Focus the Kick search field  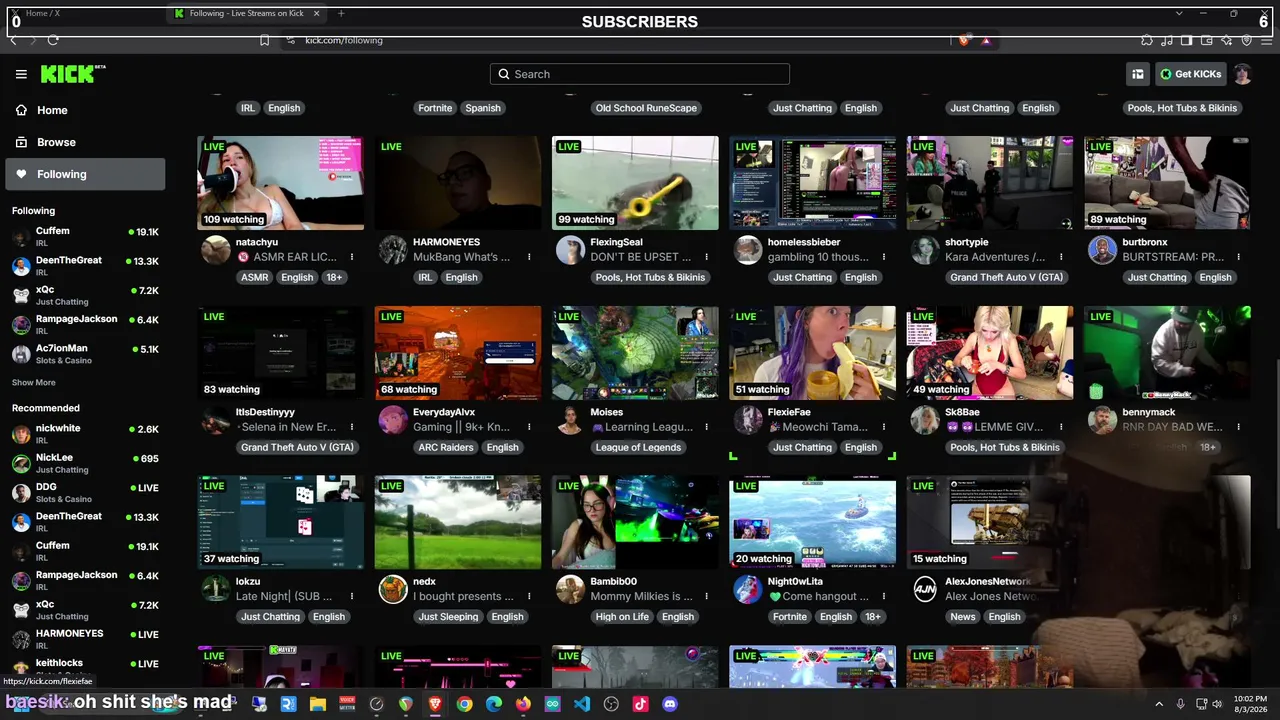(x=640, y=74)
